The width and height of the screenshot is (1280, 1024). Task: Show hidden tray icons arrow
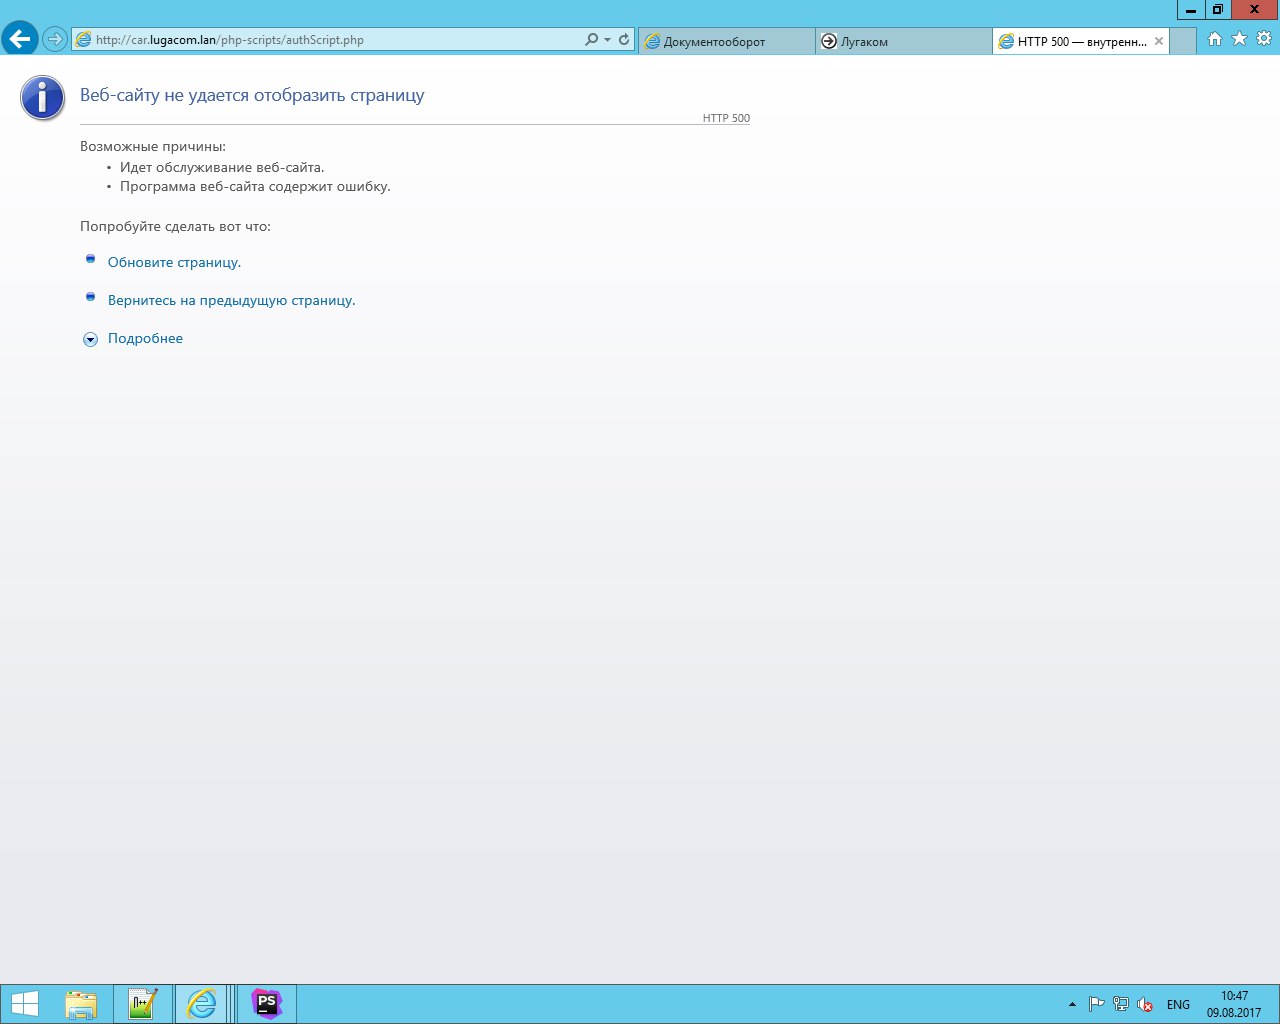coord(1072,1004)
